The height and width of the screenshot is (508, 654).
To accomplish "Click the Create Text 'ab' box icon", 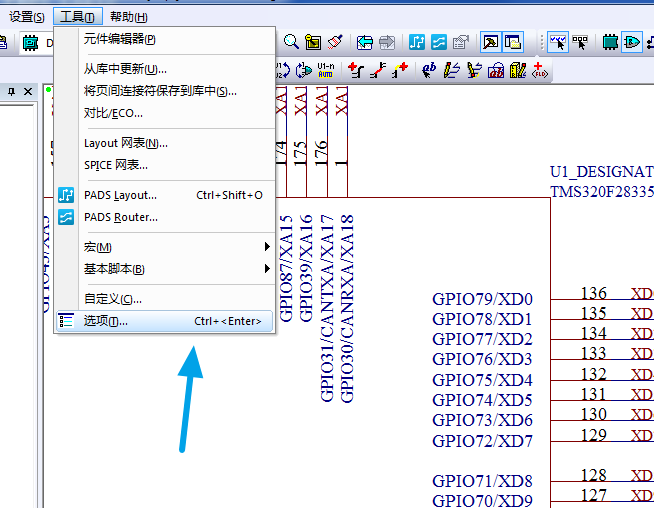I will click(496, 70).
